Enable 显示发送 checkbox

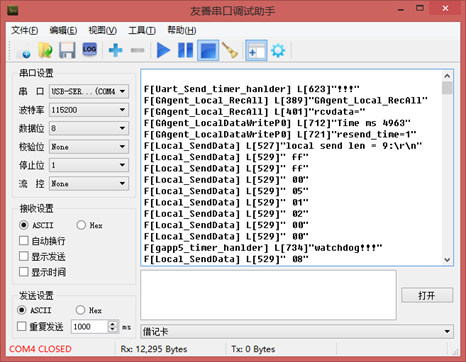click(x=42, y=256)
